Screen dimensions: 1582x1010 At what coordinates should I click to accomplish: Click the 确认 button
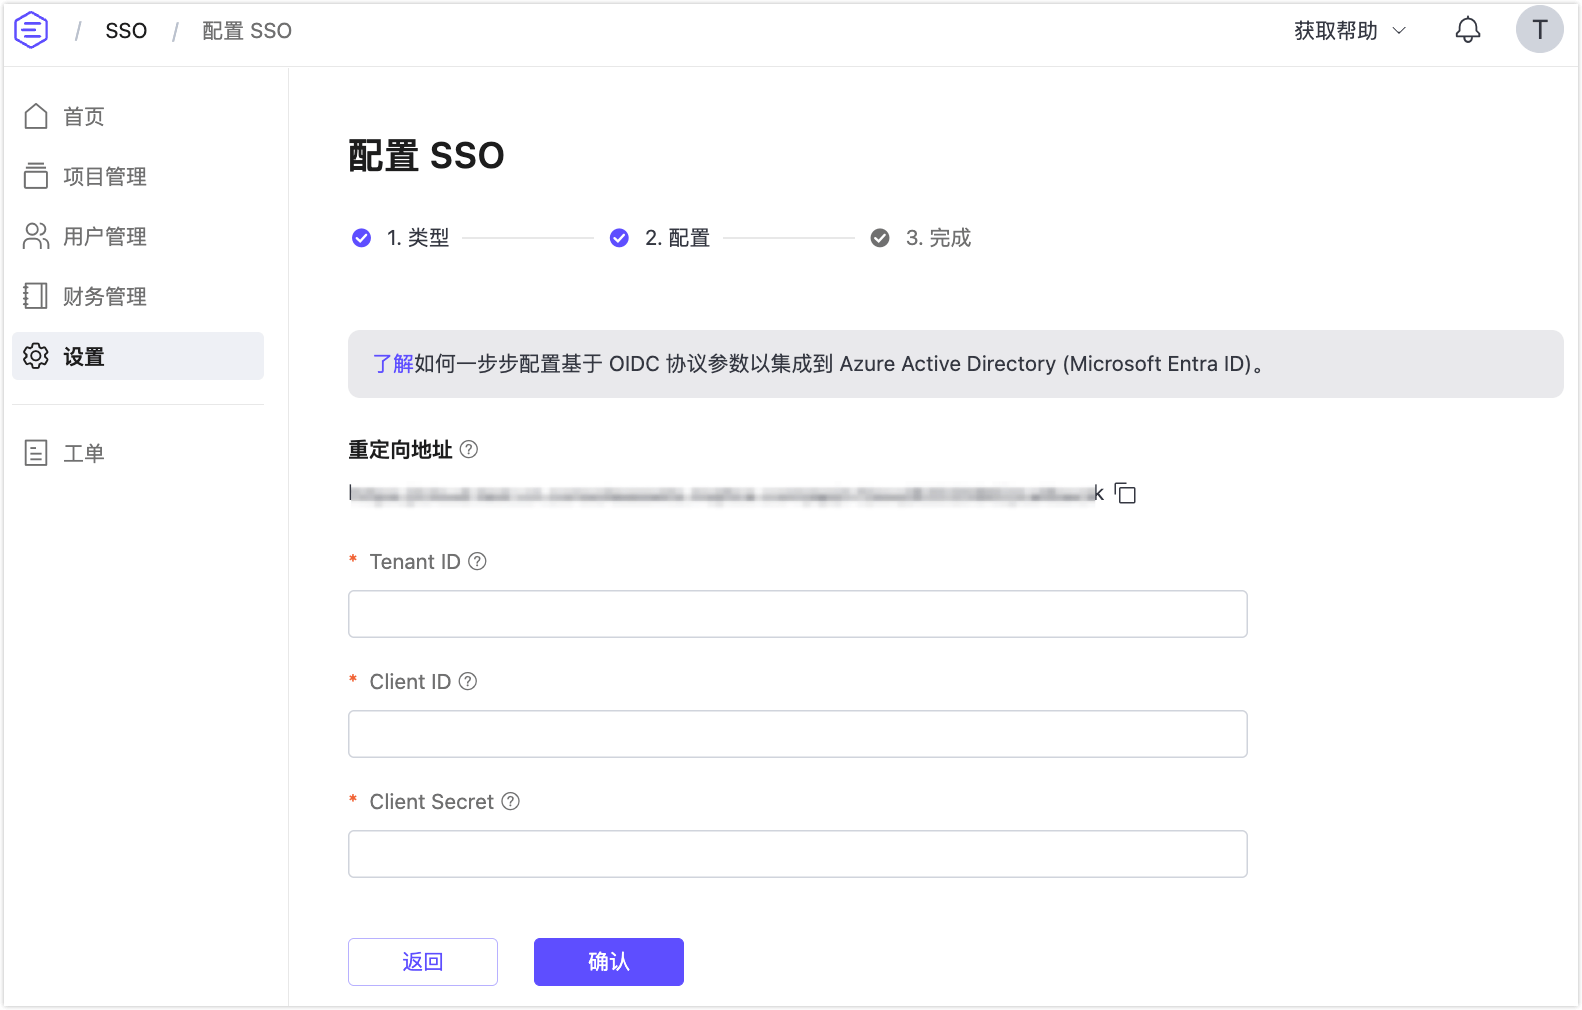[x=609, y=962]
